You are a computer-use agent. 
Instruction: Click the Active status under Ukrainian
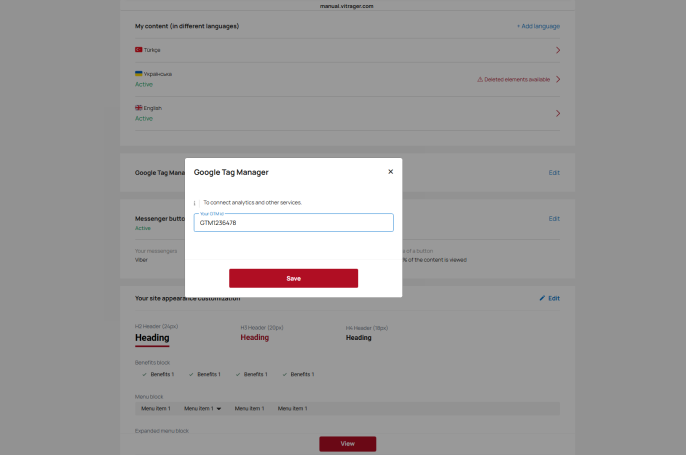pyautogui.click(x=144, y=84)
